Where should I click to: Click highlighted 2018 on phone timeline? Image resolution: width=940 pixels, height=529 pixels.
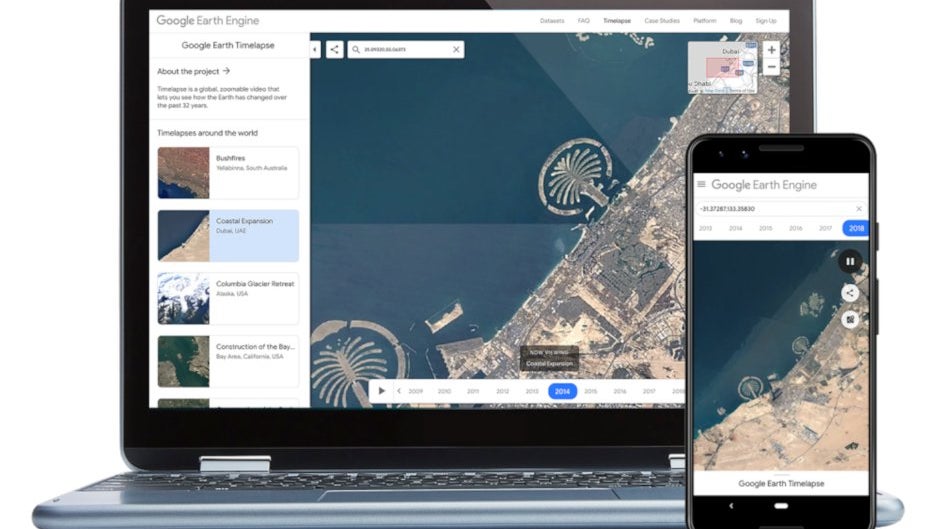tap(856, 229)
